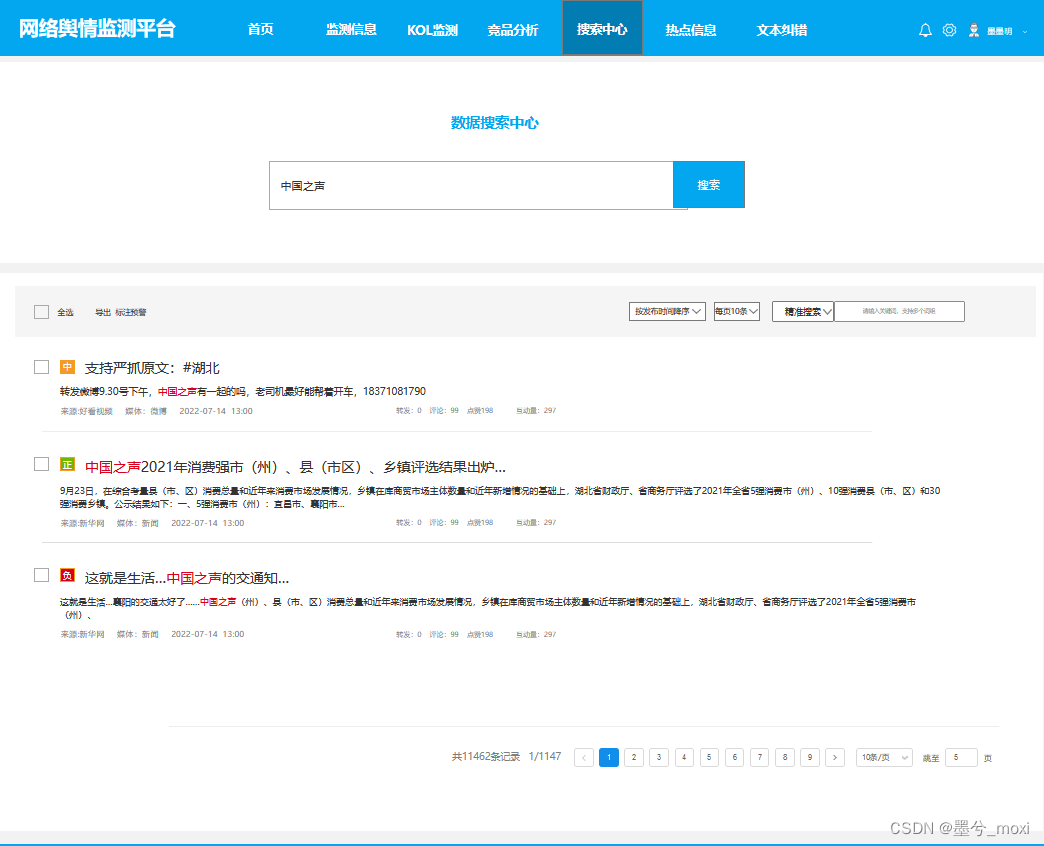The width and height of the screenshot is (1044, 846).
Task: Go to page 4
Action: pos(684,757)
